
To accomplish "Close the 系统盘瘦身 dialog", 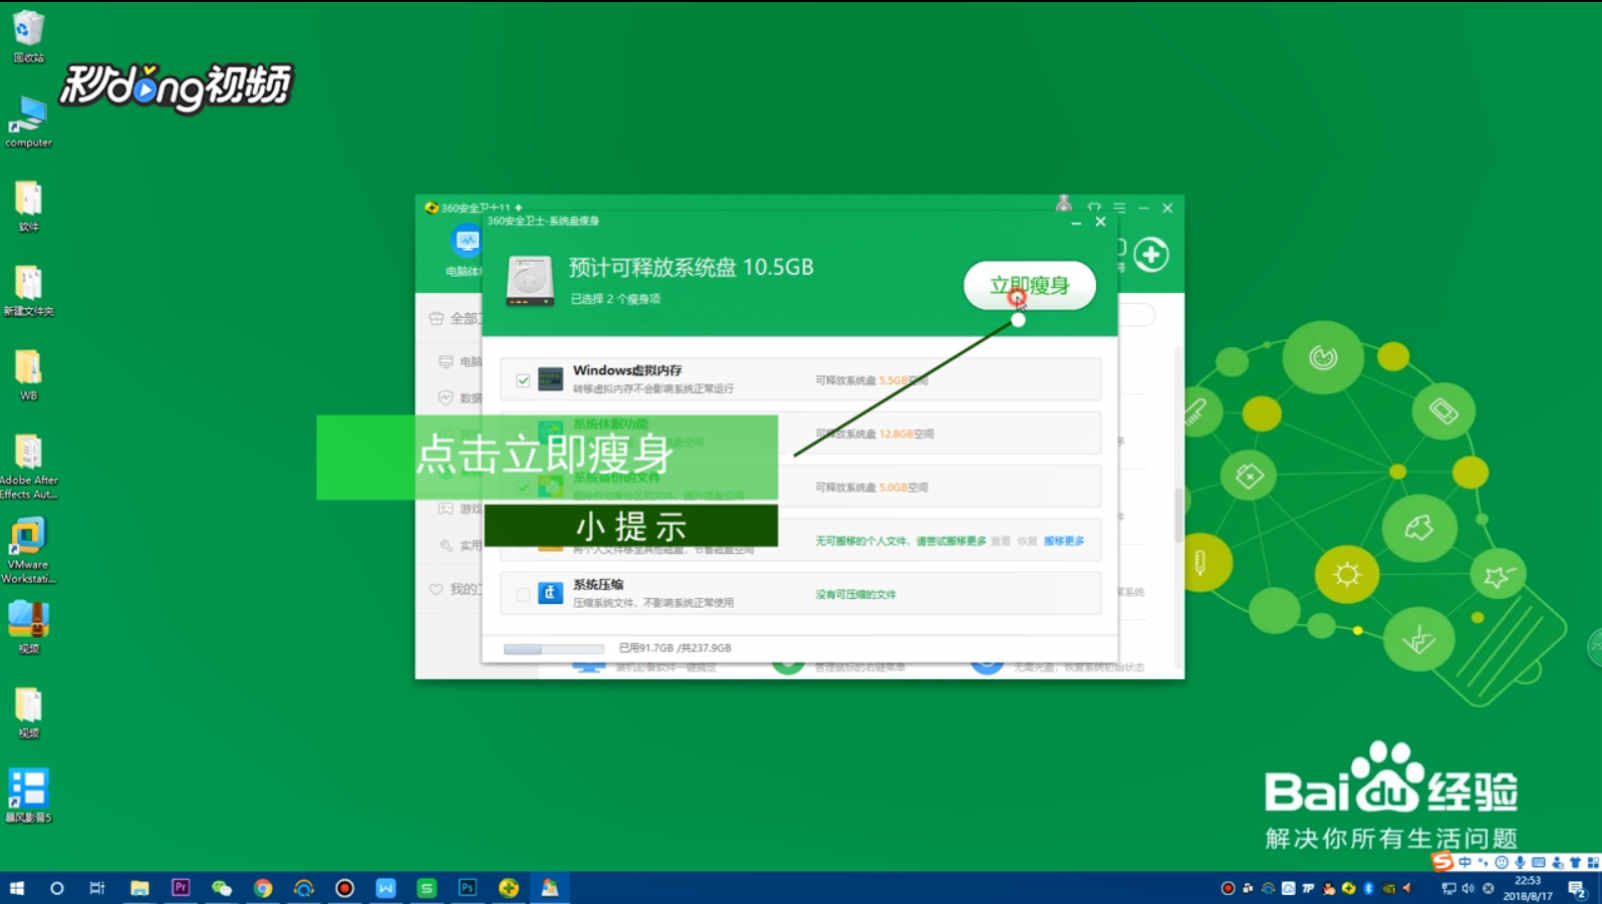I will [1100, 222].
